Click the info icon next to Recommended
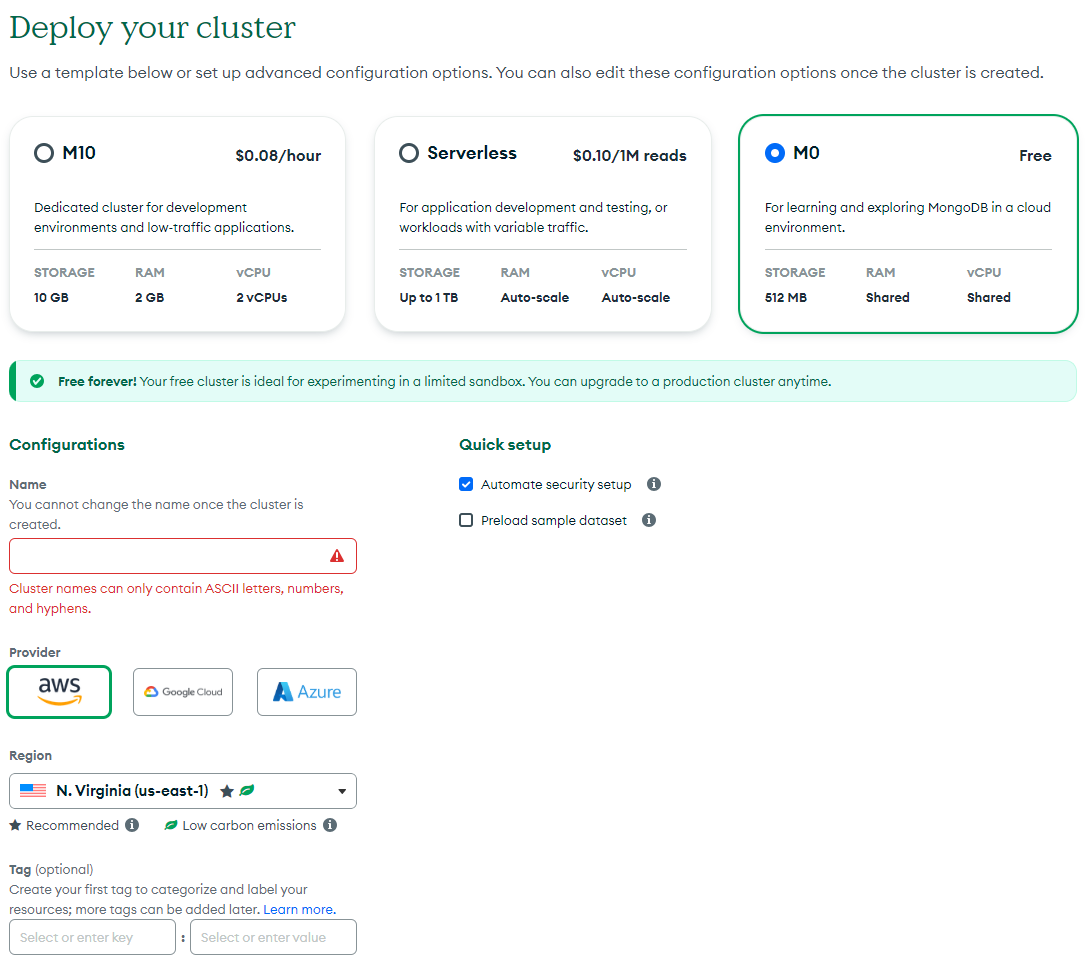1092x969 pixels. pos(132,825)
